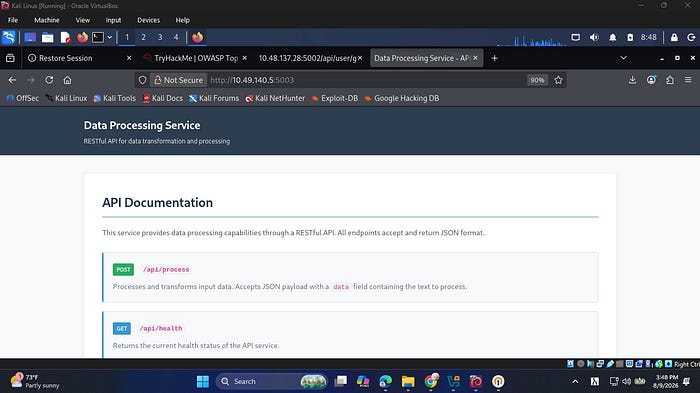
Task: Go to the Firefox home page
Action: click(67, 80)
